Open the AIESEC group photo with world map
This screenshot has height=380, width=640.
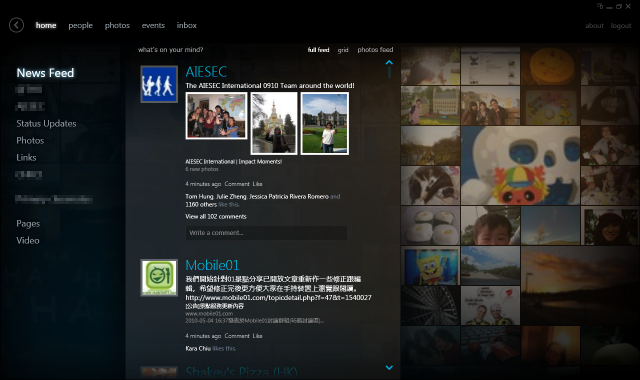point(216,116)
